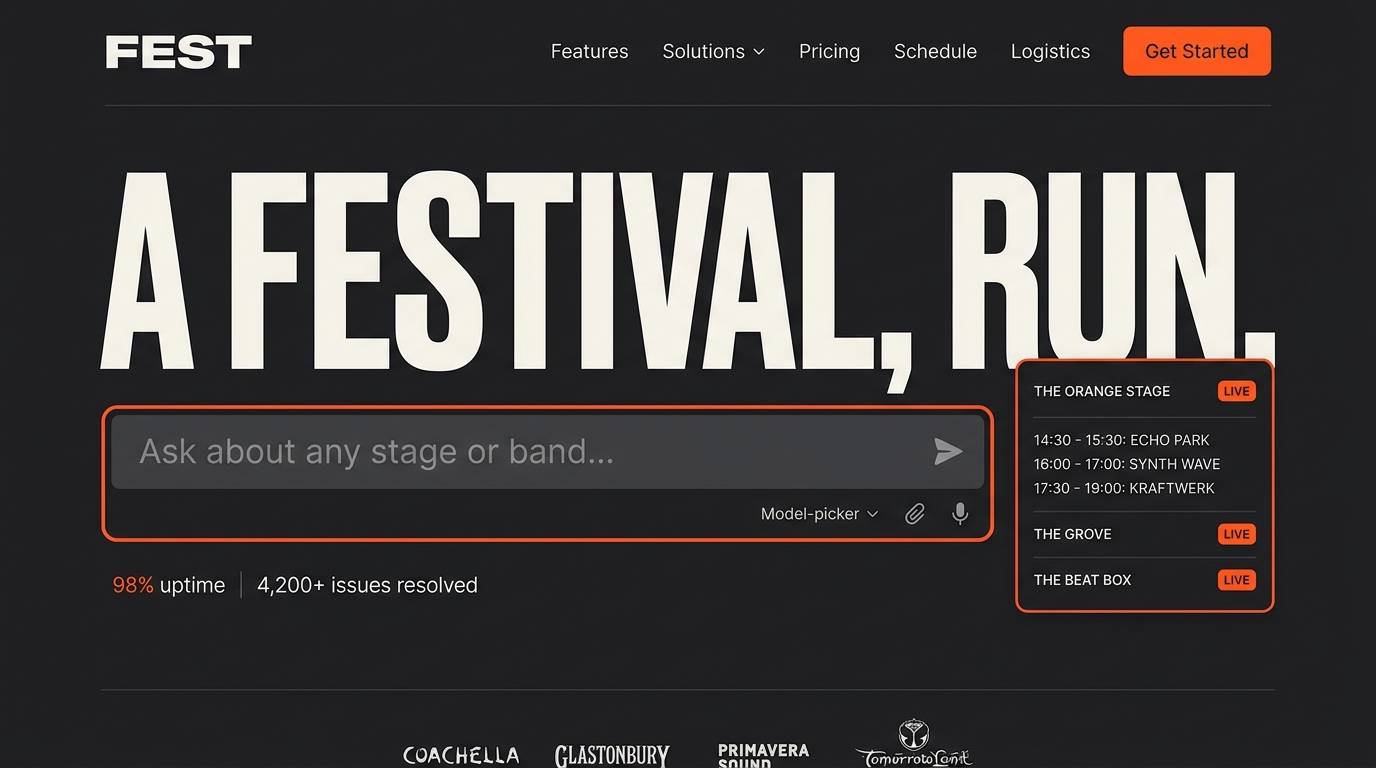The width and height of the screenshot is (1376, 768).
Task: Click the microphone voice input icon
Action: point(960,514)
